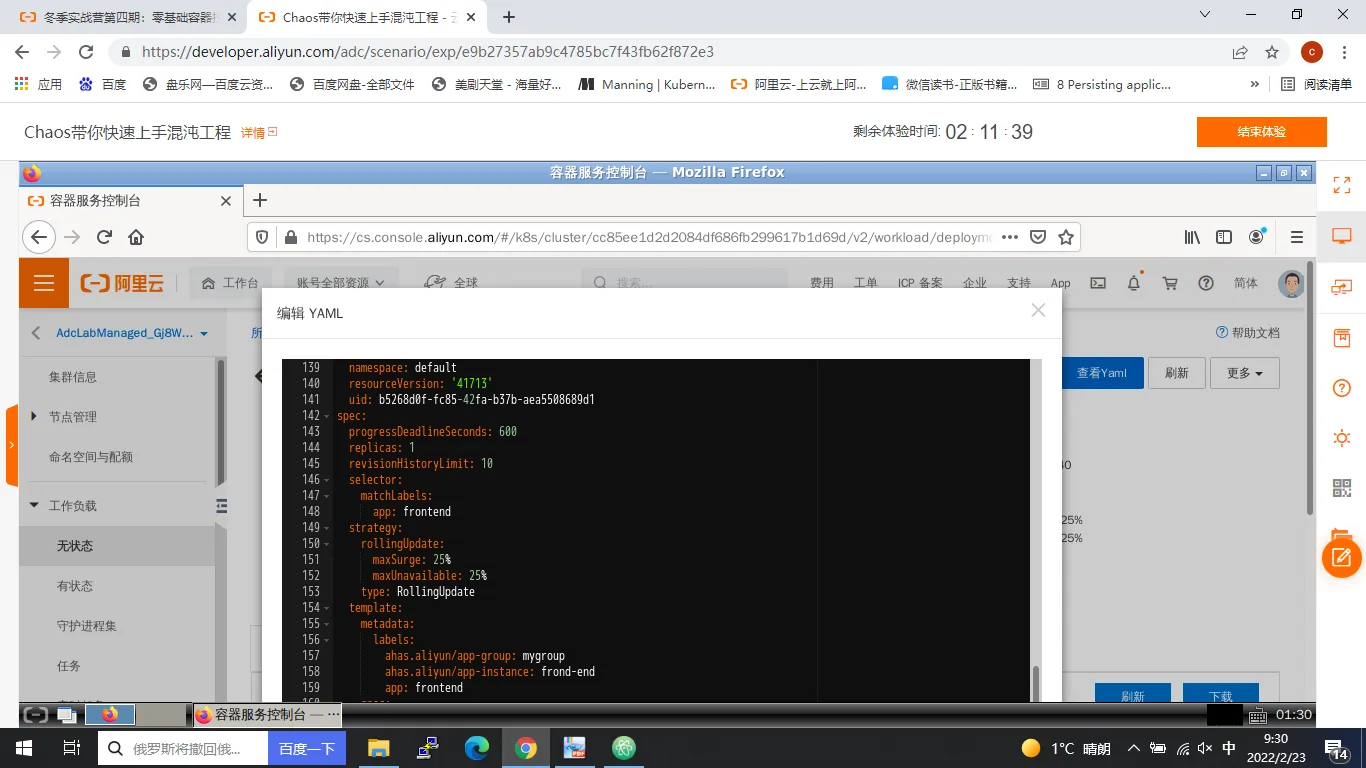
Task: Open Firefox hamburger application menu
Action: click(1297, 237)
